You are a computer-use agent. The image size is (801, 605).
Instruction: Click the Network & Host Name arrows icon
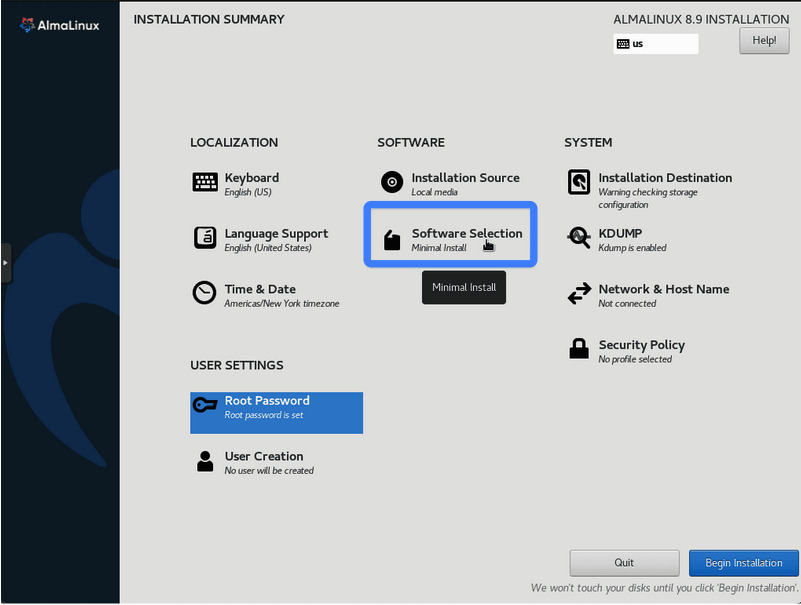click(x=579, y=294)
